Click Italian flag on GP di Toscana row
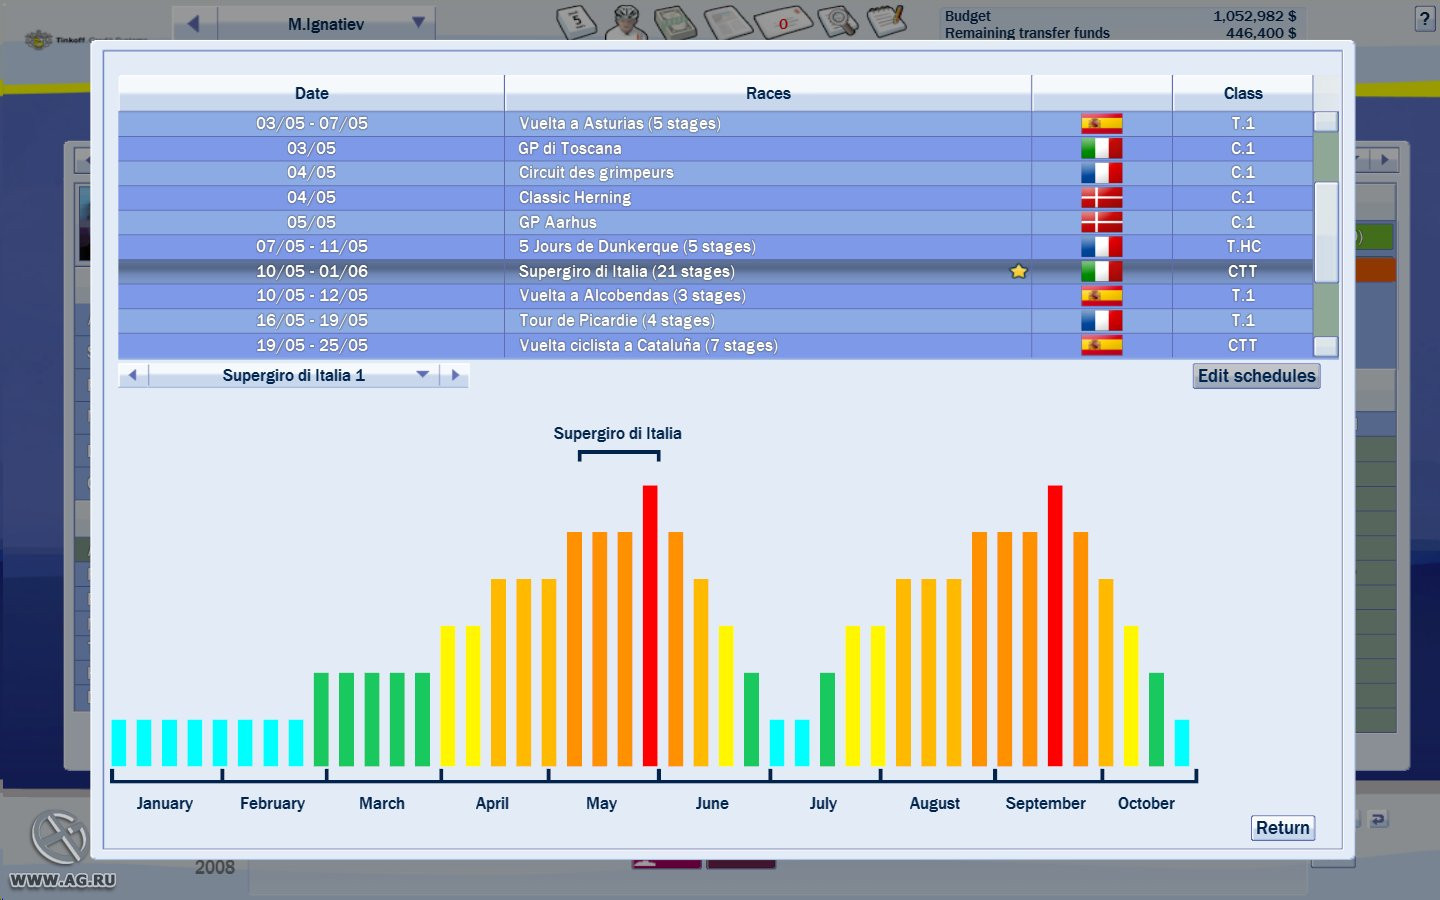Image resolution: width=1440 pixels, height=900 pixels. pos(1101,148)
